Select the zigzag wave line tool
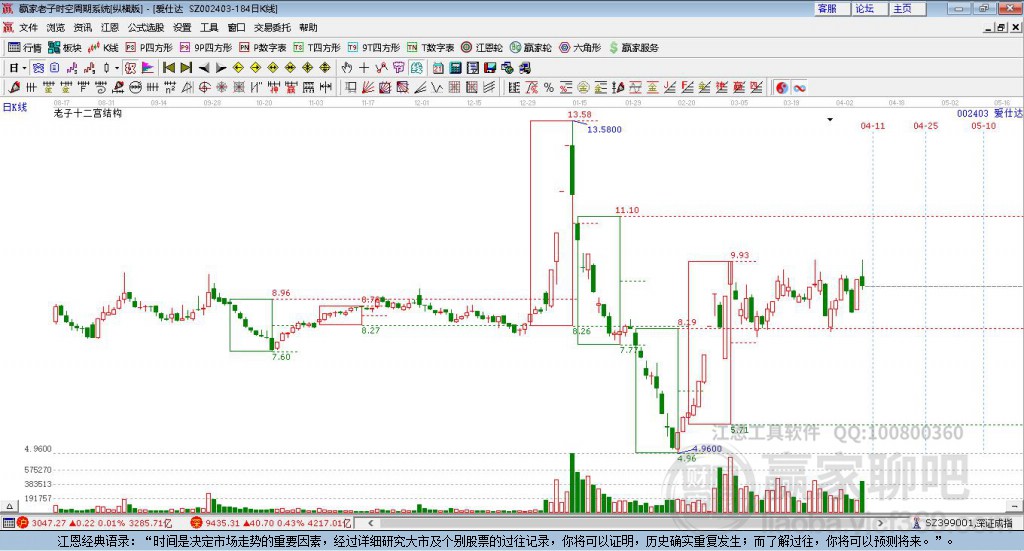 coord(436,87)
